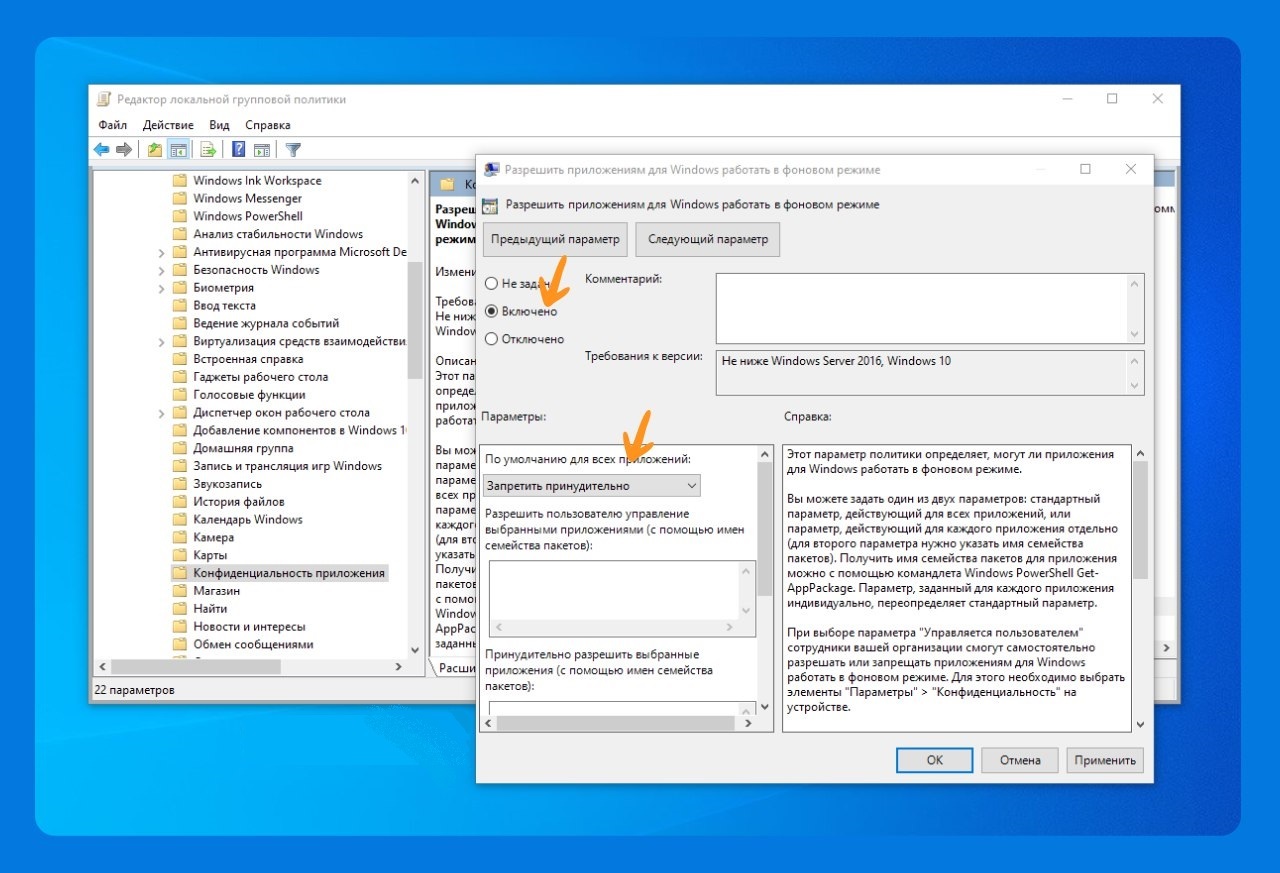Click the folder icon beside Анализ стабильности Windows
This screenshot has width=1280, height=873.
180,234
